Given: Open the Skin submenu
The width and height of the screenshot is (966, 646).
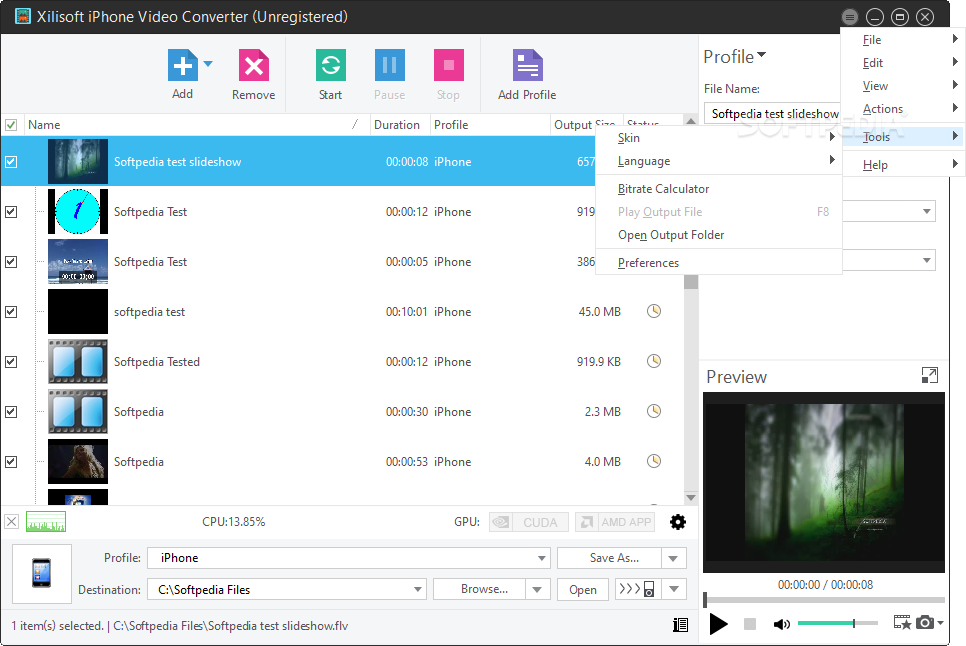Looking at the screenshot, I should (x=718, y=138).
